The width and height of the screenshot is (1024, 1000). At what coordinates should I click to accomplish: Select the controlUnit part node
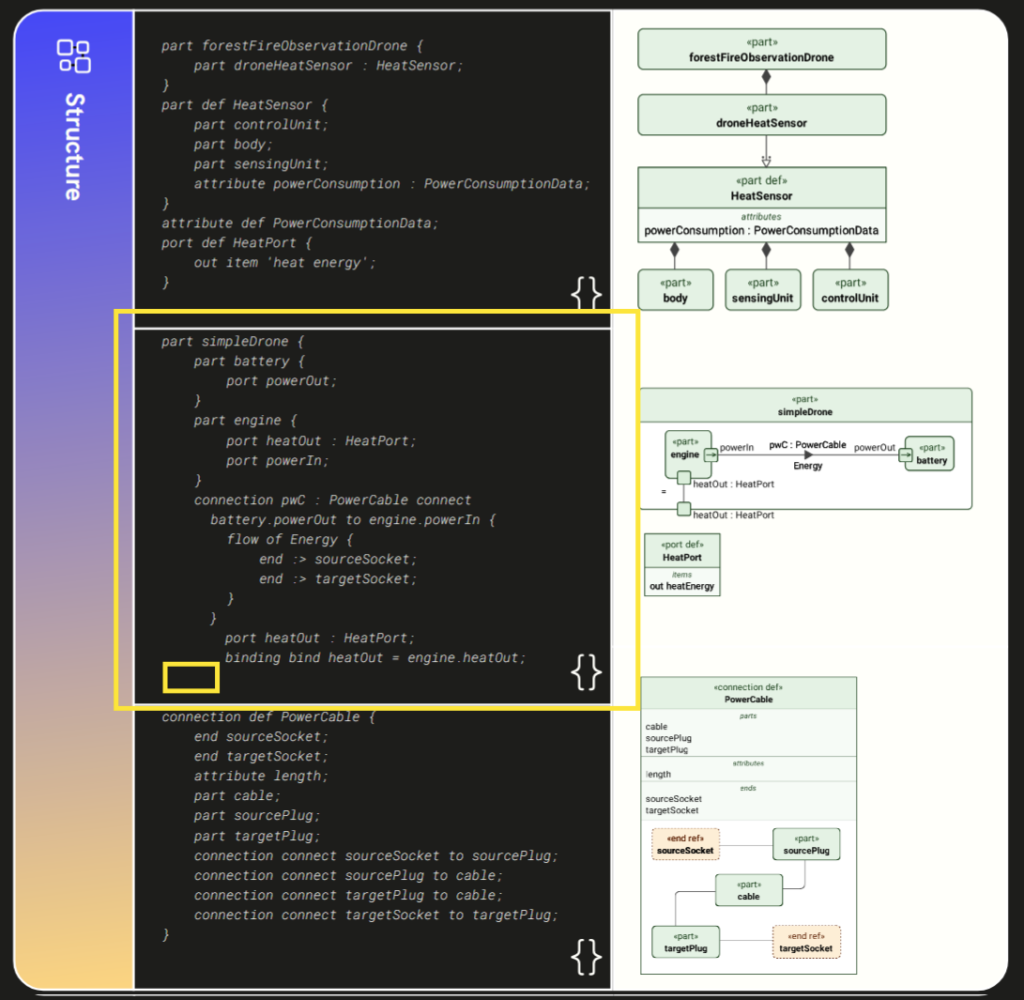(x=850, y=291)
